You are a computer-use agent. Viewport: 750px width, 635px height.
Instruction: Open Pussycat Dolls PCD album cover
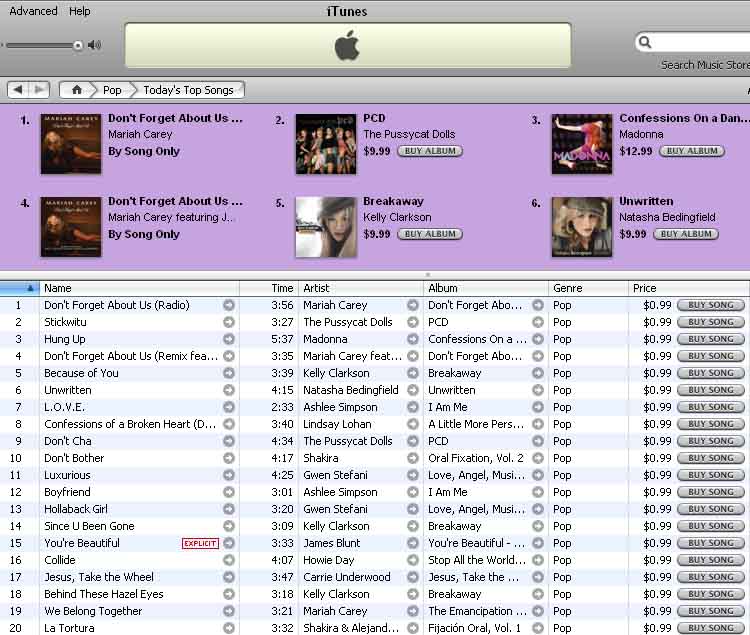click(x=326, y=144)
